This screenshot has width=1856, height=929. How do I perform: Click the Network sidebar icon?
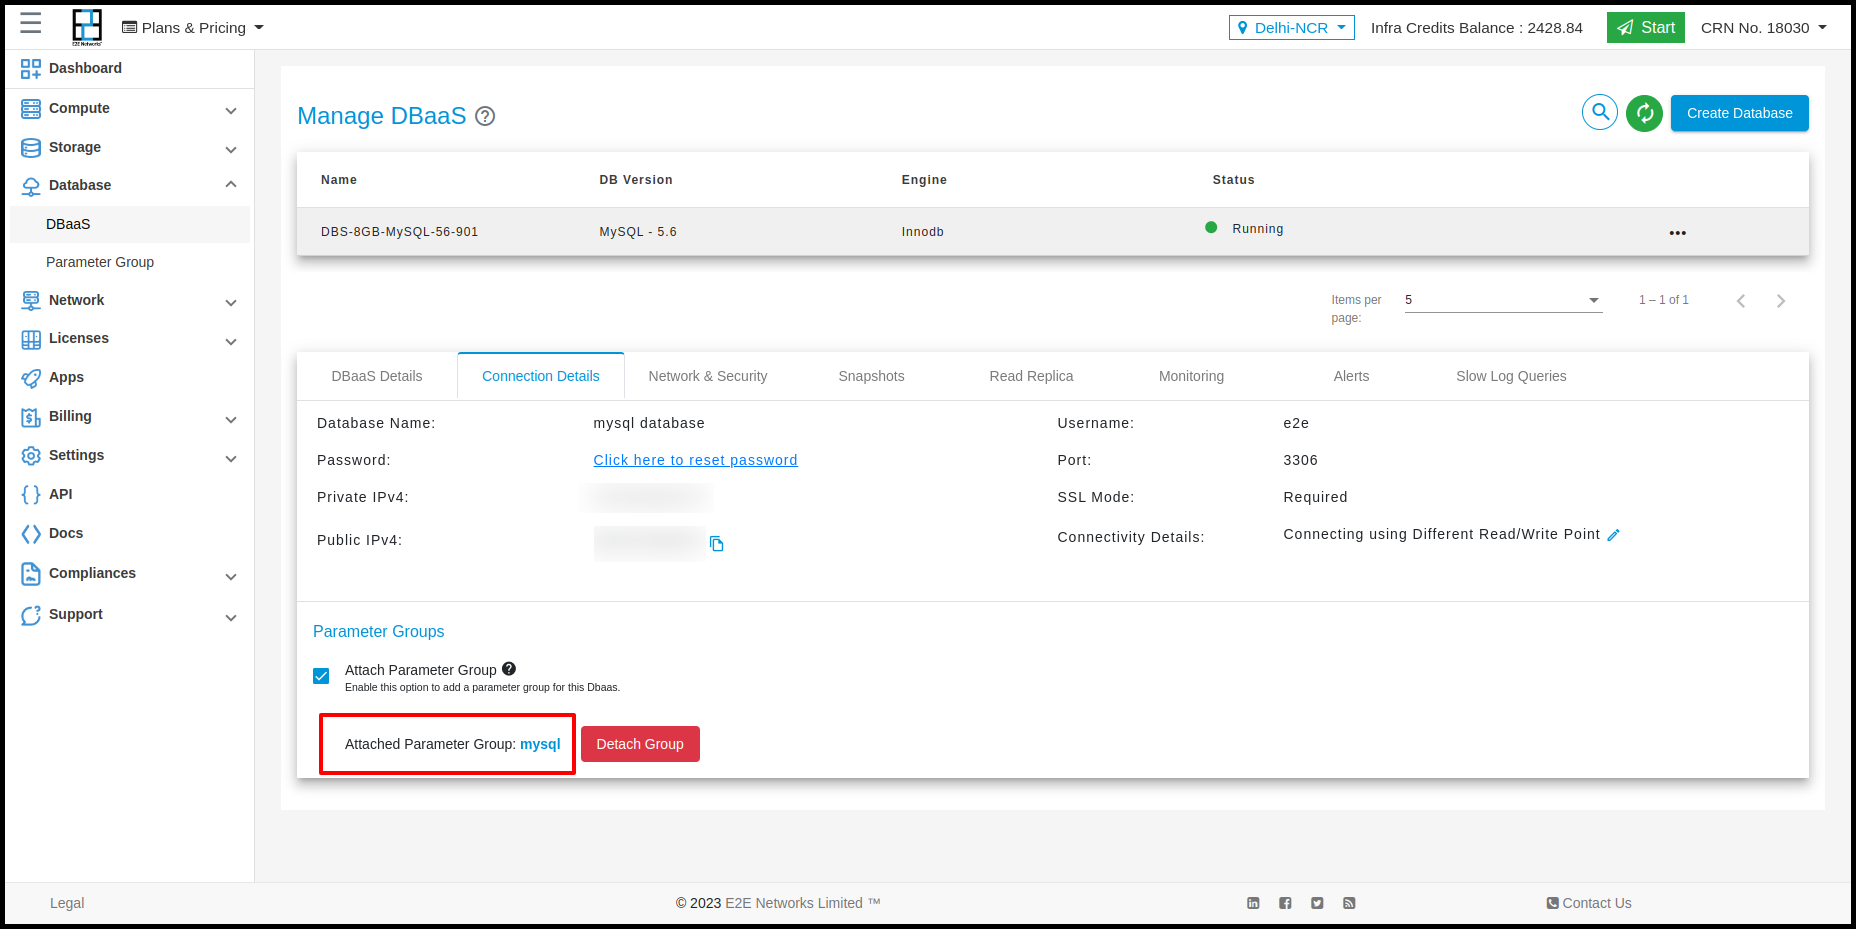[x=31, y=300]
